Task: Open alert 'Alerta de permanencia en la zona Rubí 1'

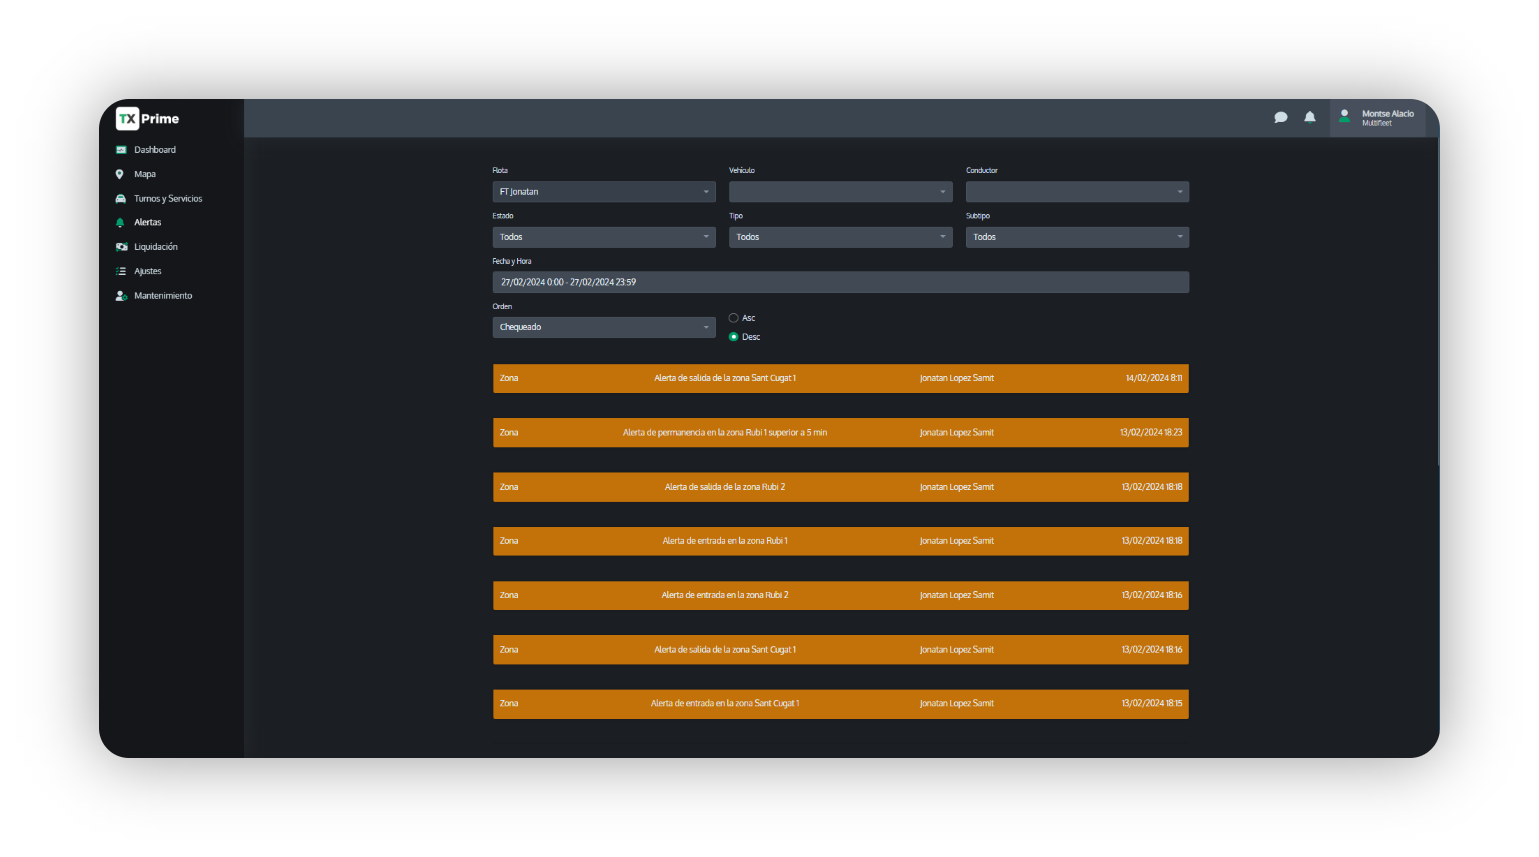Action: (841, 433)
